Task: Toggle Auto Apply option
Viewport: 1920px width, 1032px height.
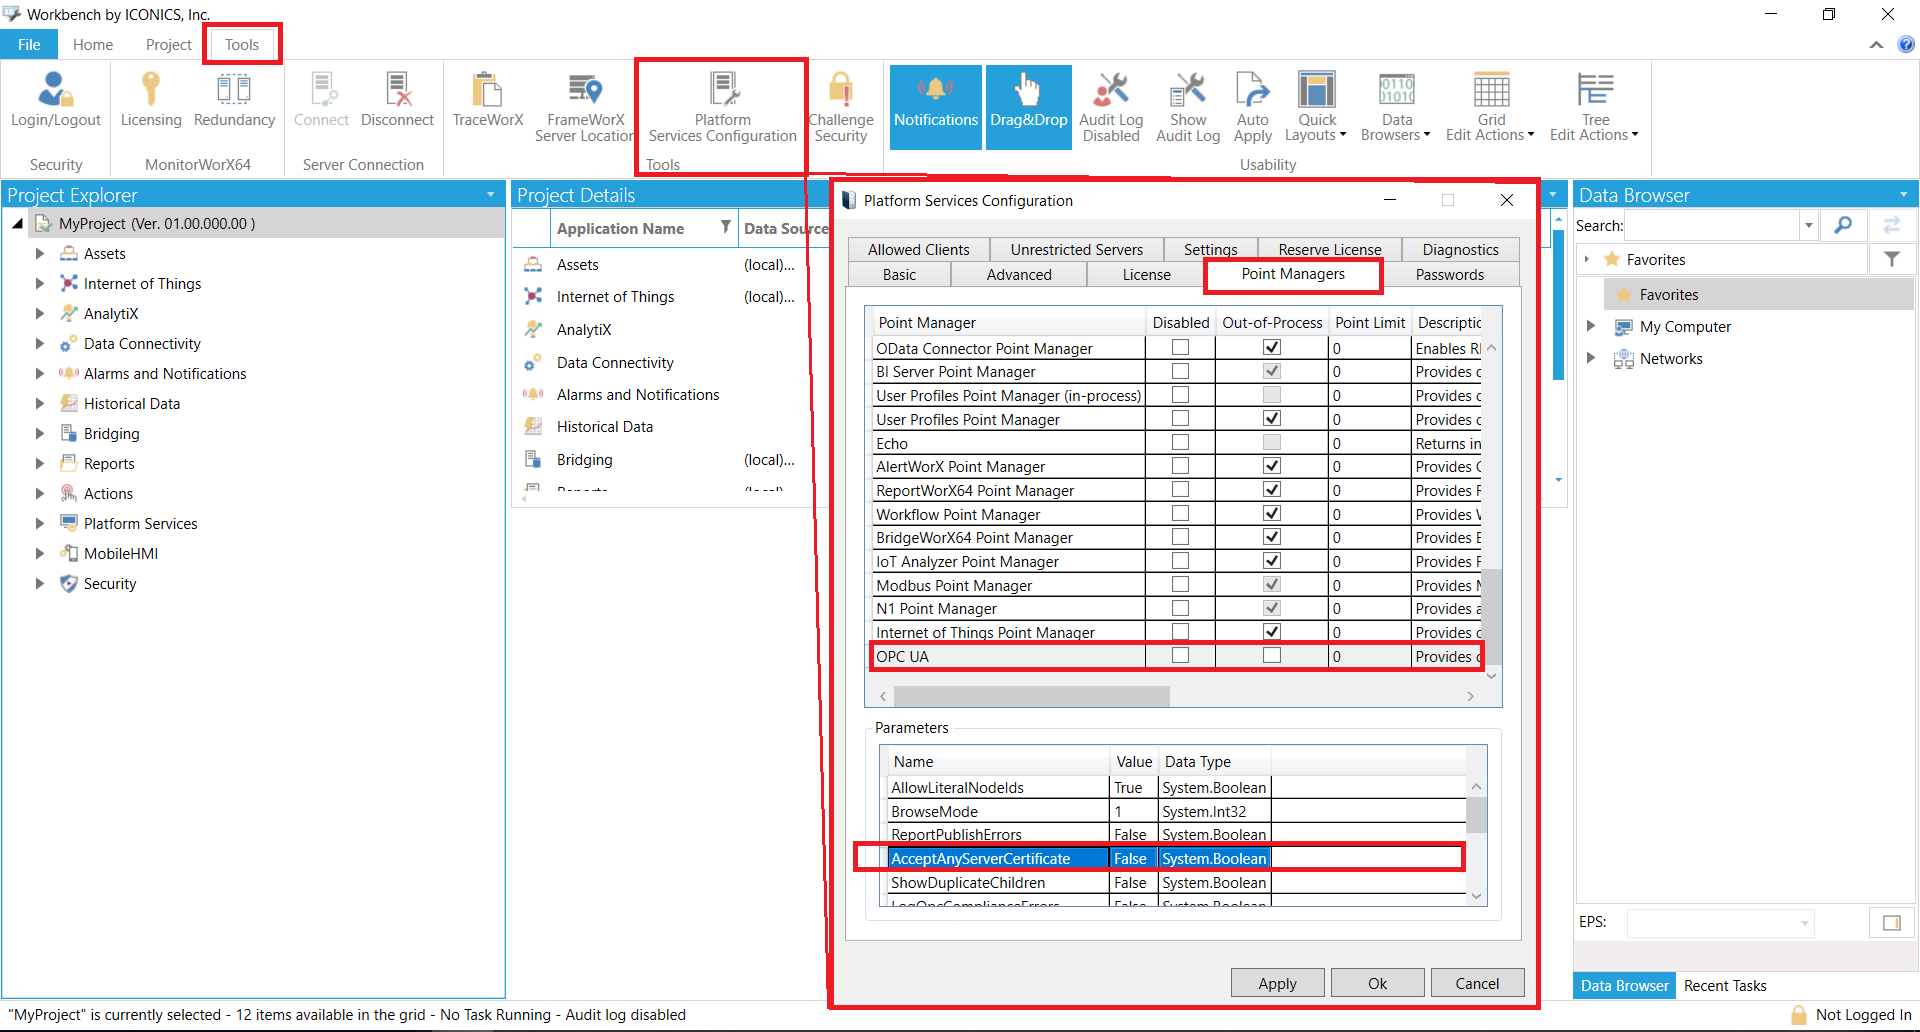Action: point(1252,108)
